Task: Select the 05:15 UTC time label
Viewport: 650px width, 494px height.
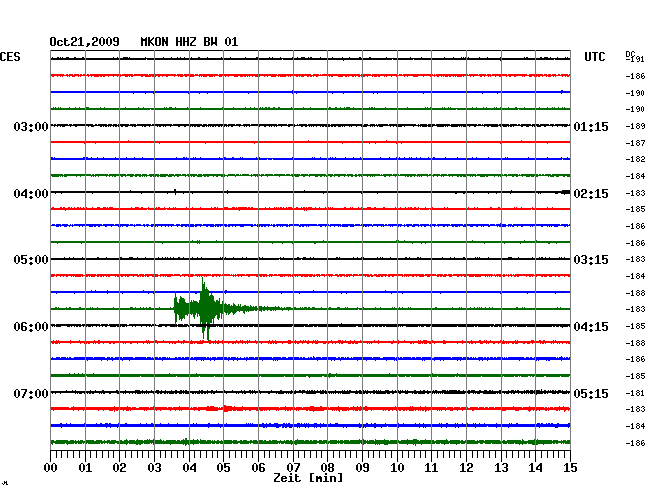Action: coord(591,393)
